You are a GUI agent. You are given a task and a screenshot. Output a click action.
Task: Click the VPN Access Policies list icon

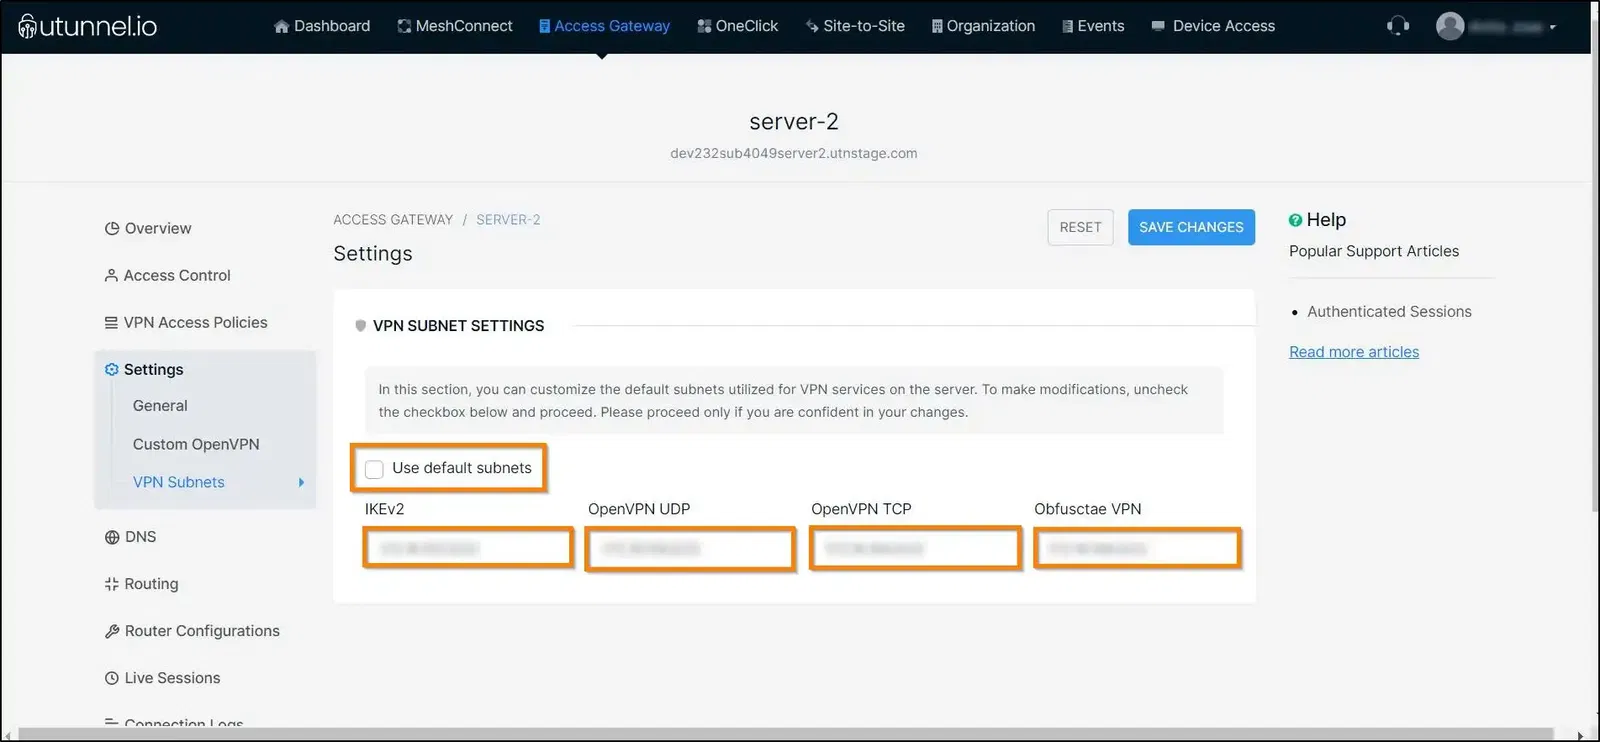pos(111,322)
